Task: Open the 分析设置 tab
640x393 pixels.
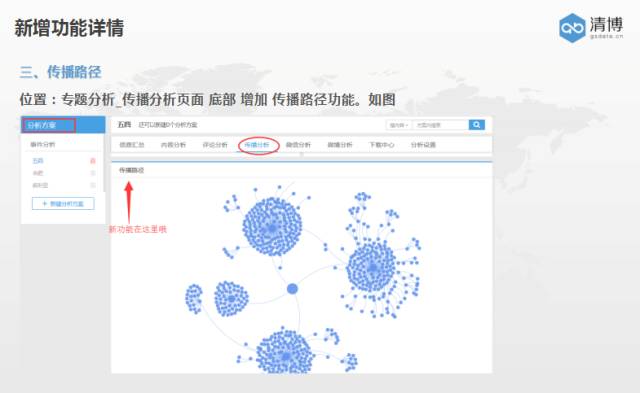Action: (423, 145)
